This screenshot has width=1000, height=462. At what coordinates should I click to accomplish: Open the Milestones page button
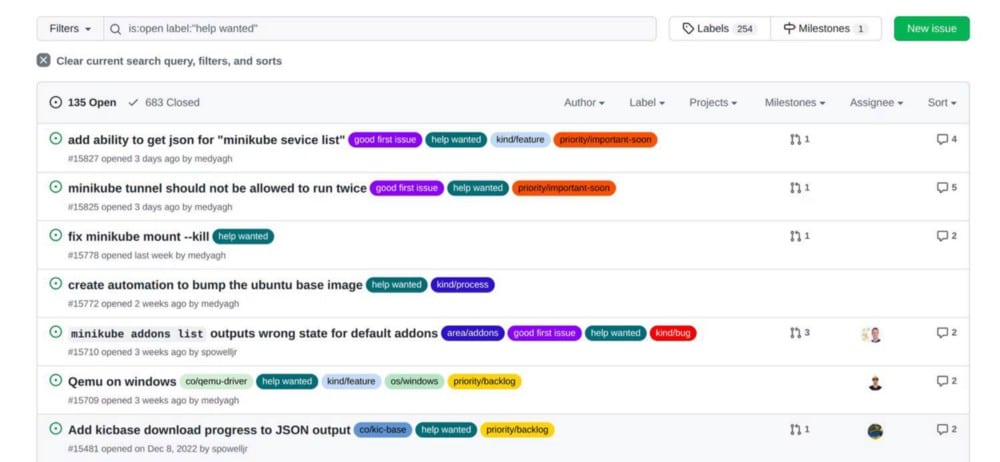coord(826,29)
